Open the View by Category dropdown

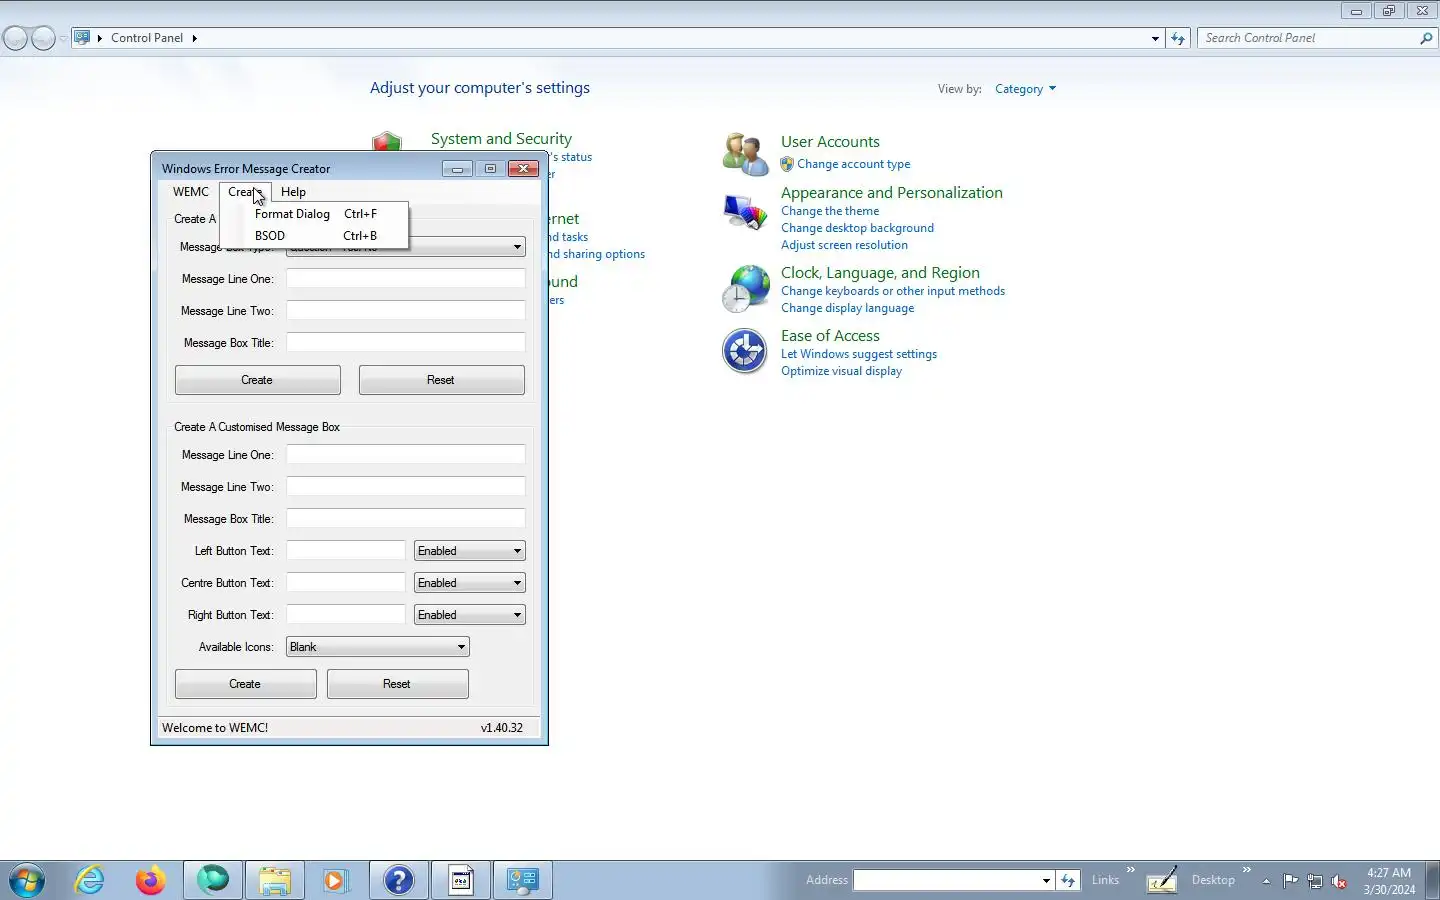click(x=1025, y=89)
